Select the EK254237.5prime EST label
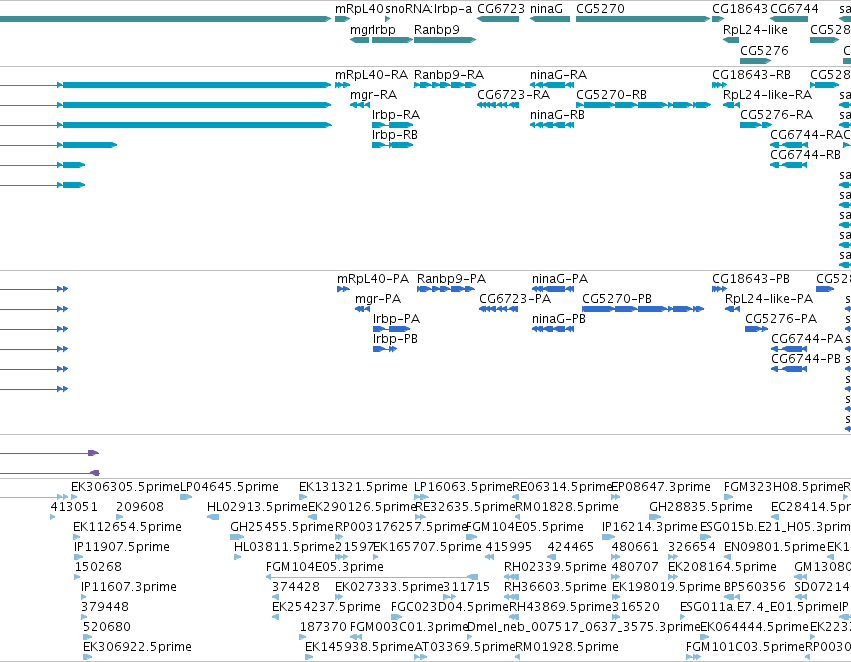Image resolution: width=851 pixels, height=662 pixels. point(326,606)
